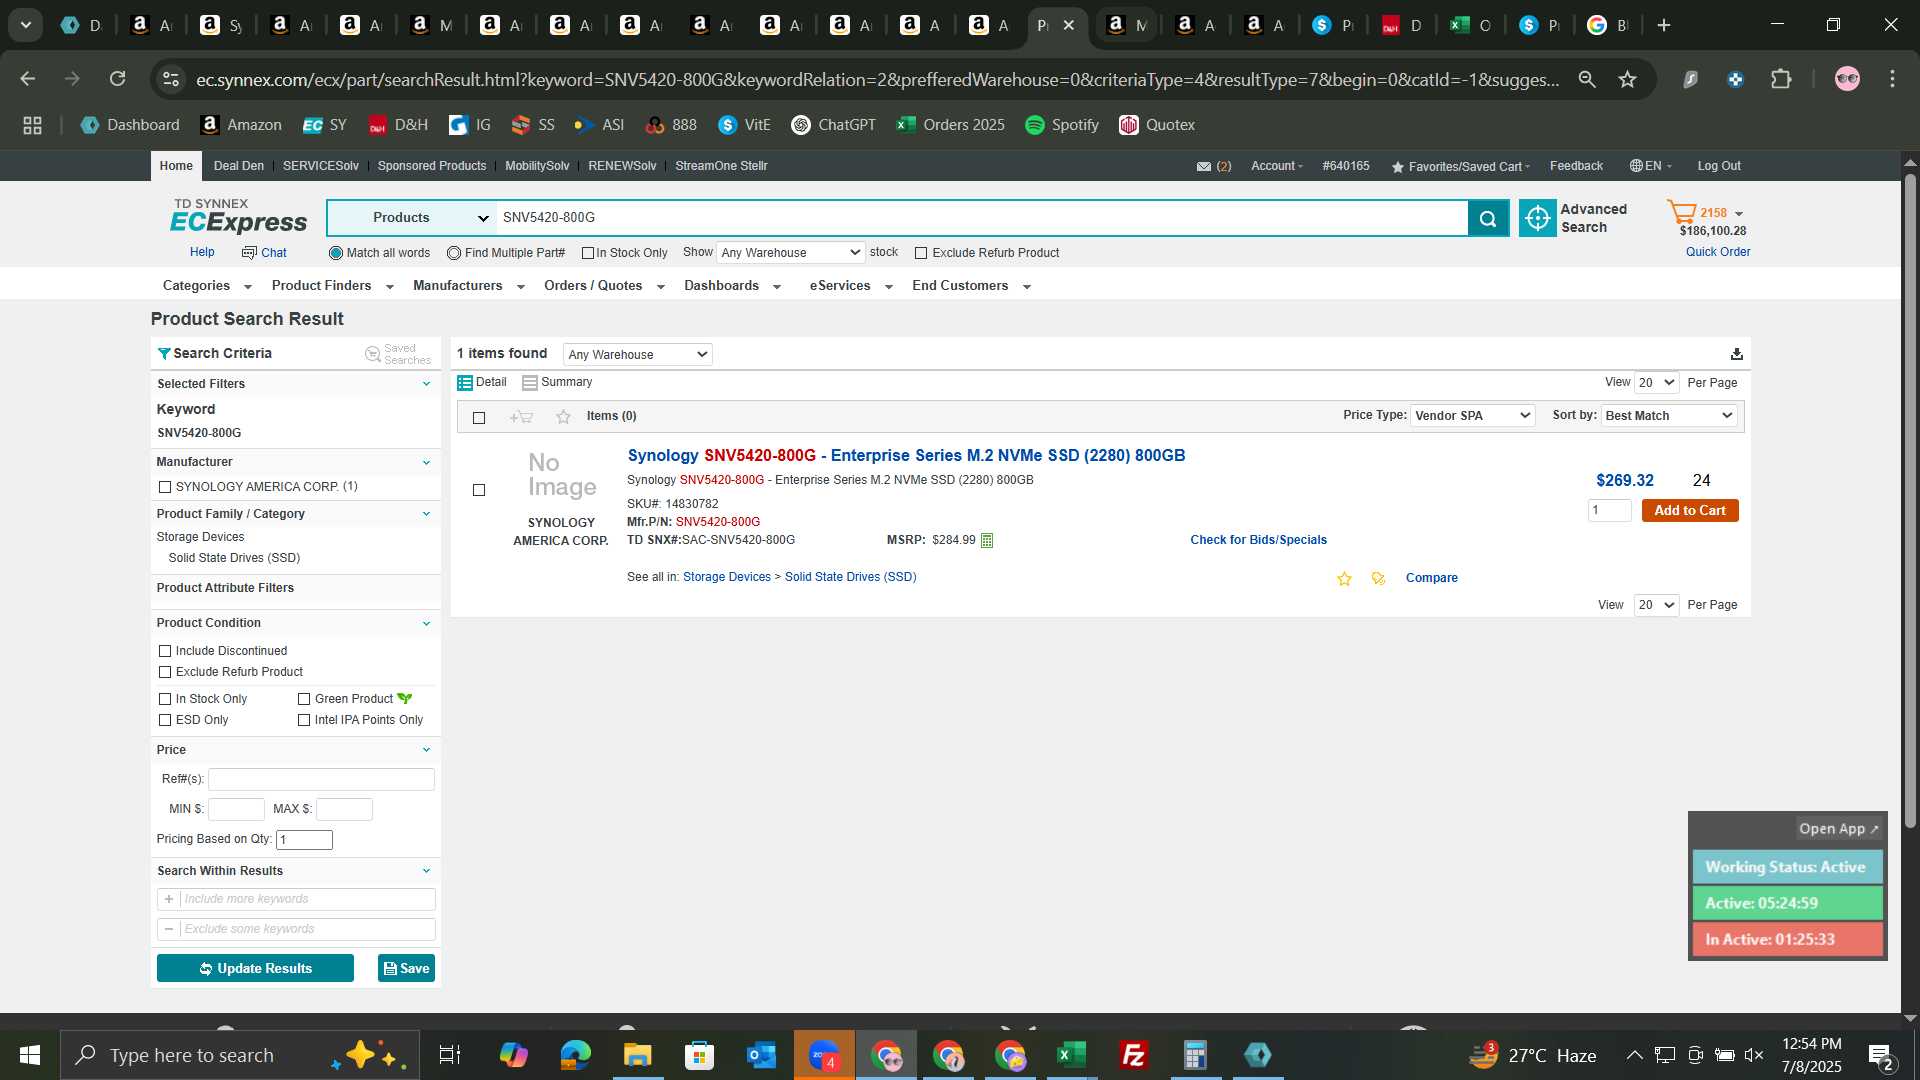Check Green Product filter

tap(304, 699)
